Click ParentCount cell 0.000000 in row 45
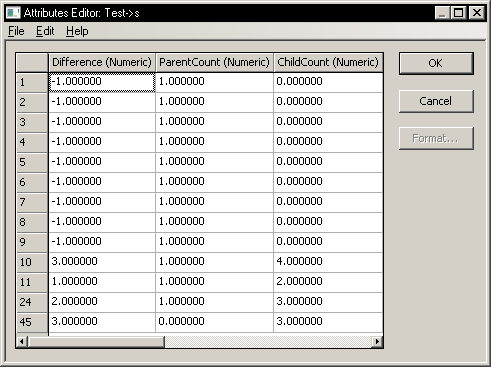491x367 pixels. point(214,322)
